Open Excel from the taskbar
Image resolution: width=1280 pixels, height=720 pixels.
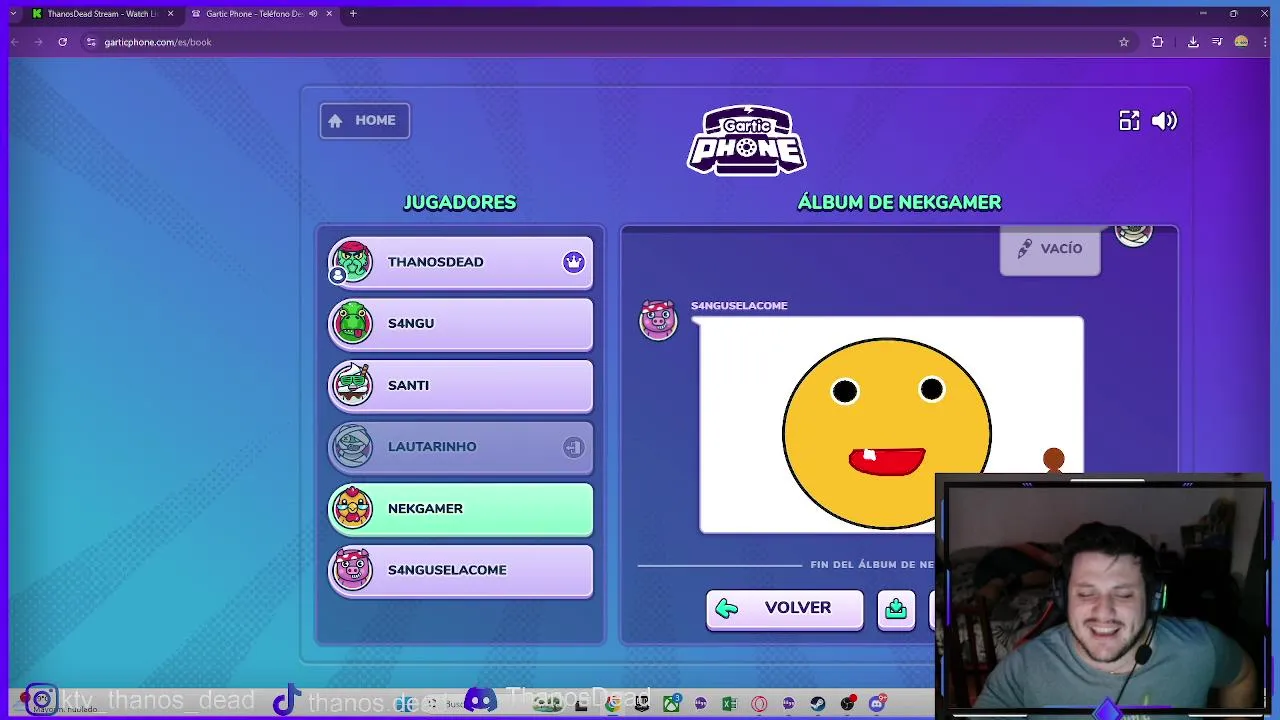coord(729,704)
